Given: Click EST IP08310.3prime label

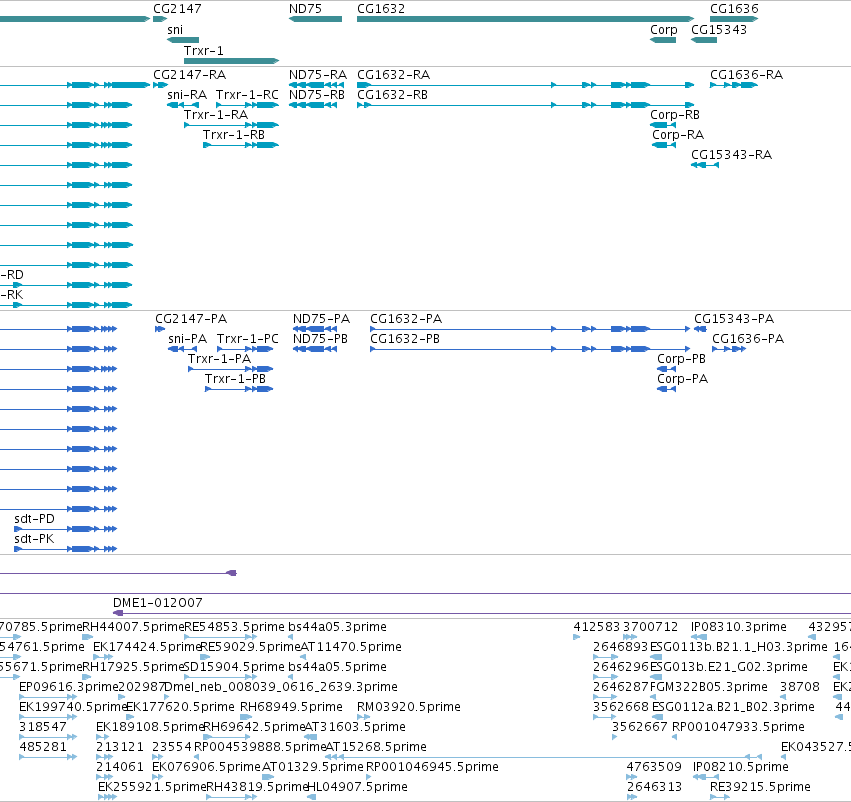Looking at the screenshot, I should (x=738, y=627).
